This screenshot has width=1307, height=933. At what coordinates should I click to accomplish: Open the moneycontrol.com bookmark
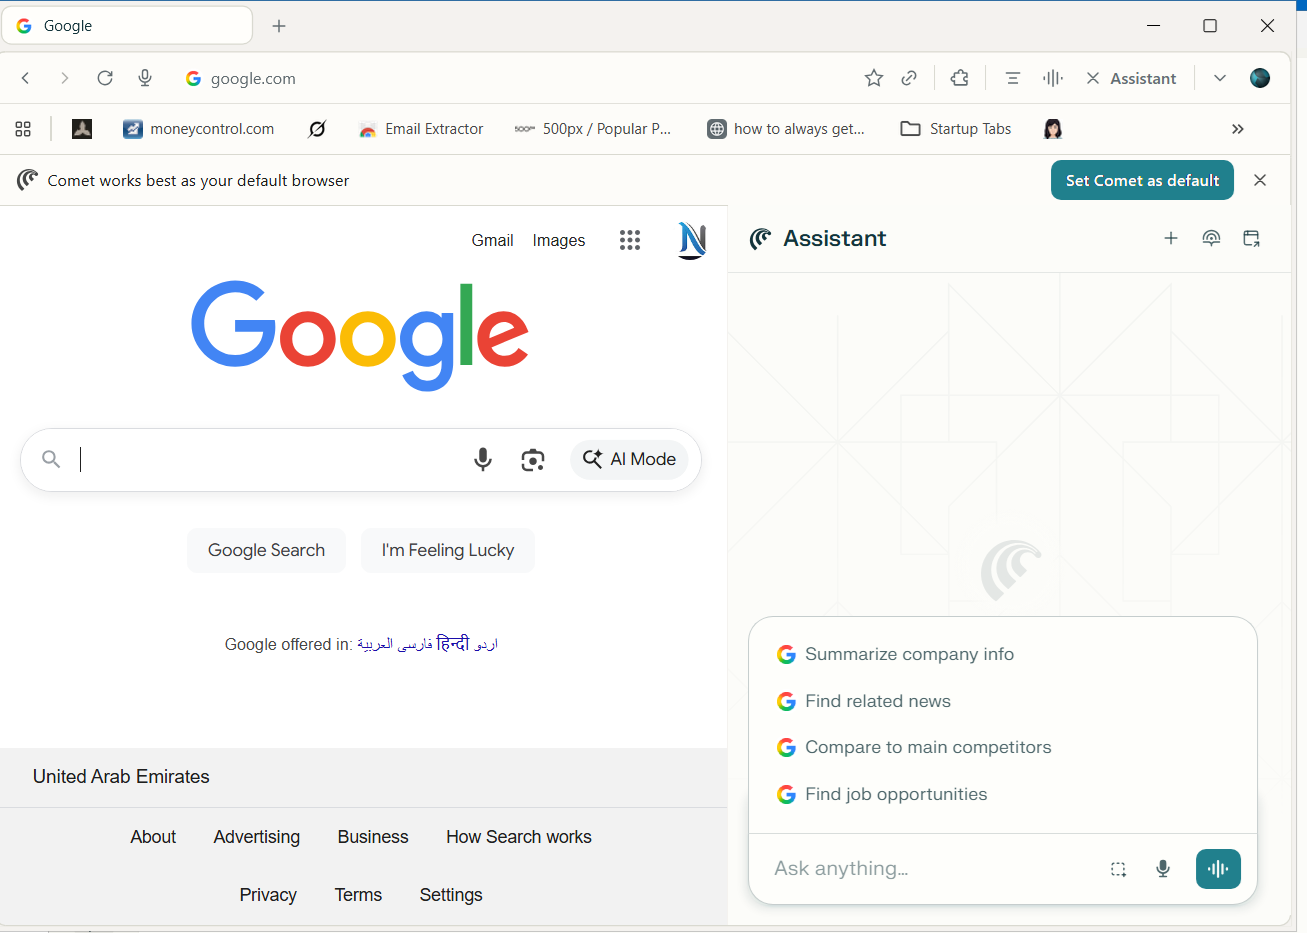199,129
